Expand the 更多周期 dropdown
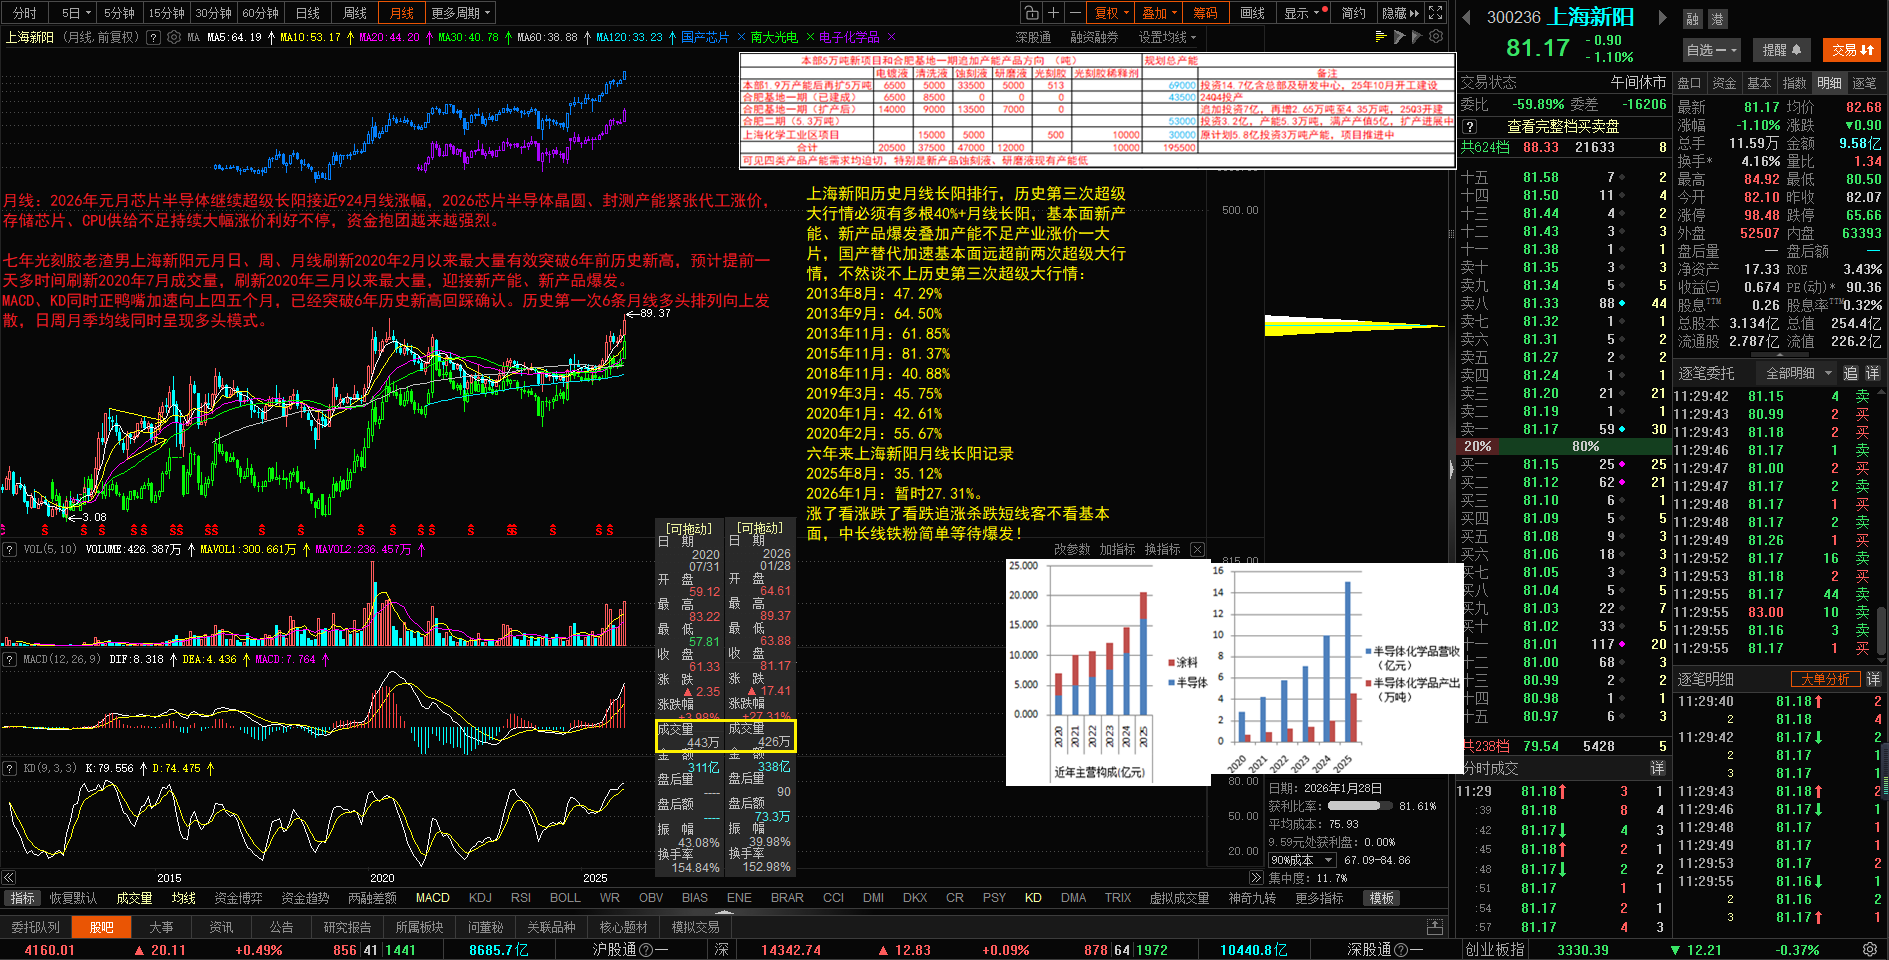This screenshot has height=960, width=1889. click(461, 13)
